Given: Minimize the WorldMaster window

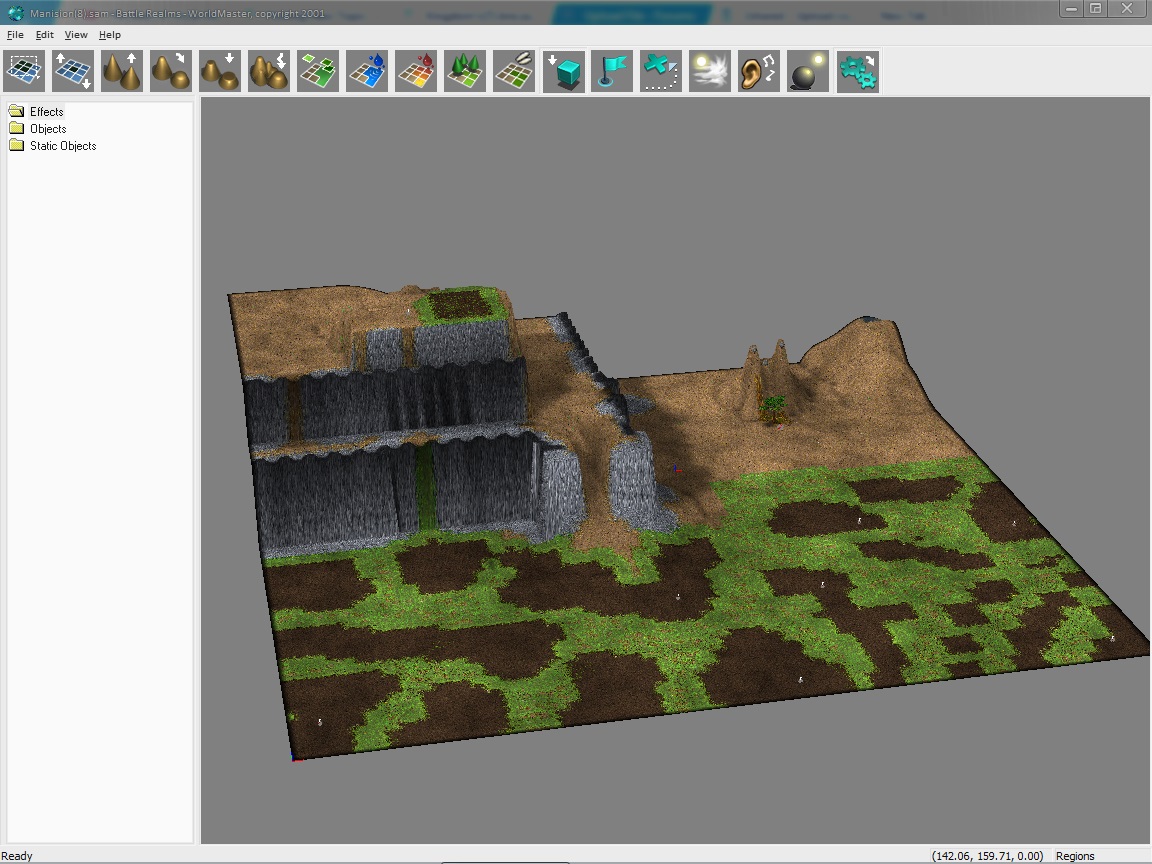Looking at the screenshot, I should 1072,9.
